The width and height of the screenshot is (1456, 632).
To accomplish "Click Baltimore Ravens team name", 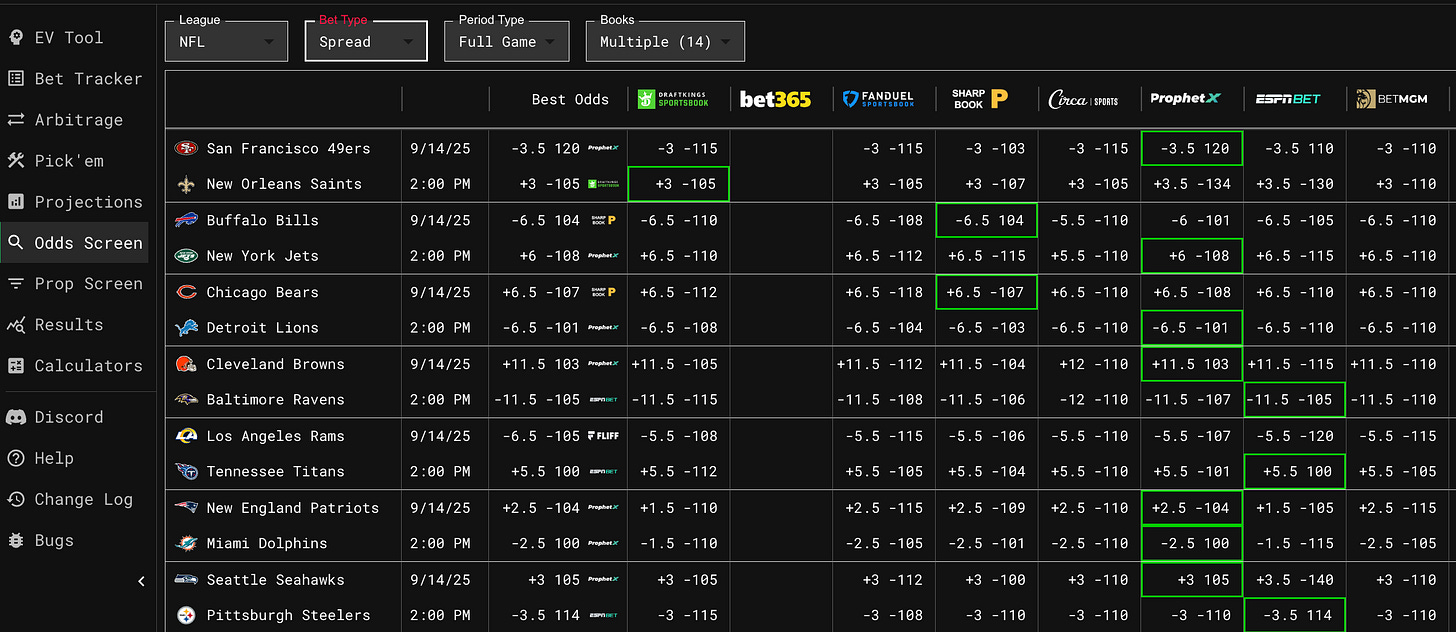I will tap(275, 399).
